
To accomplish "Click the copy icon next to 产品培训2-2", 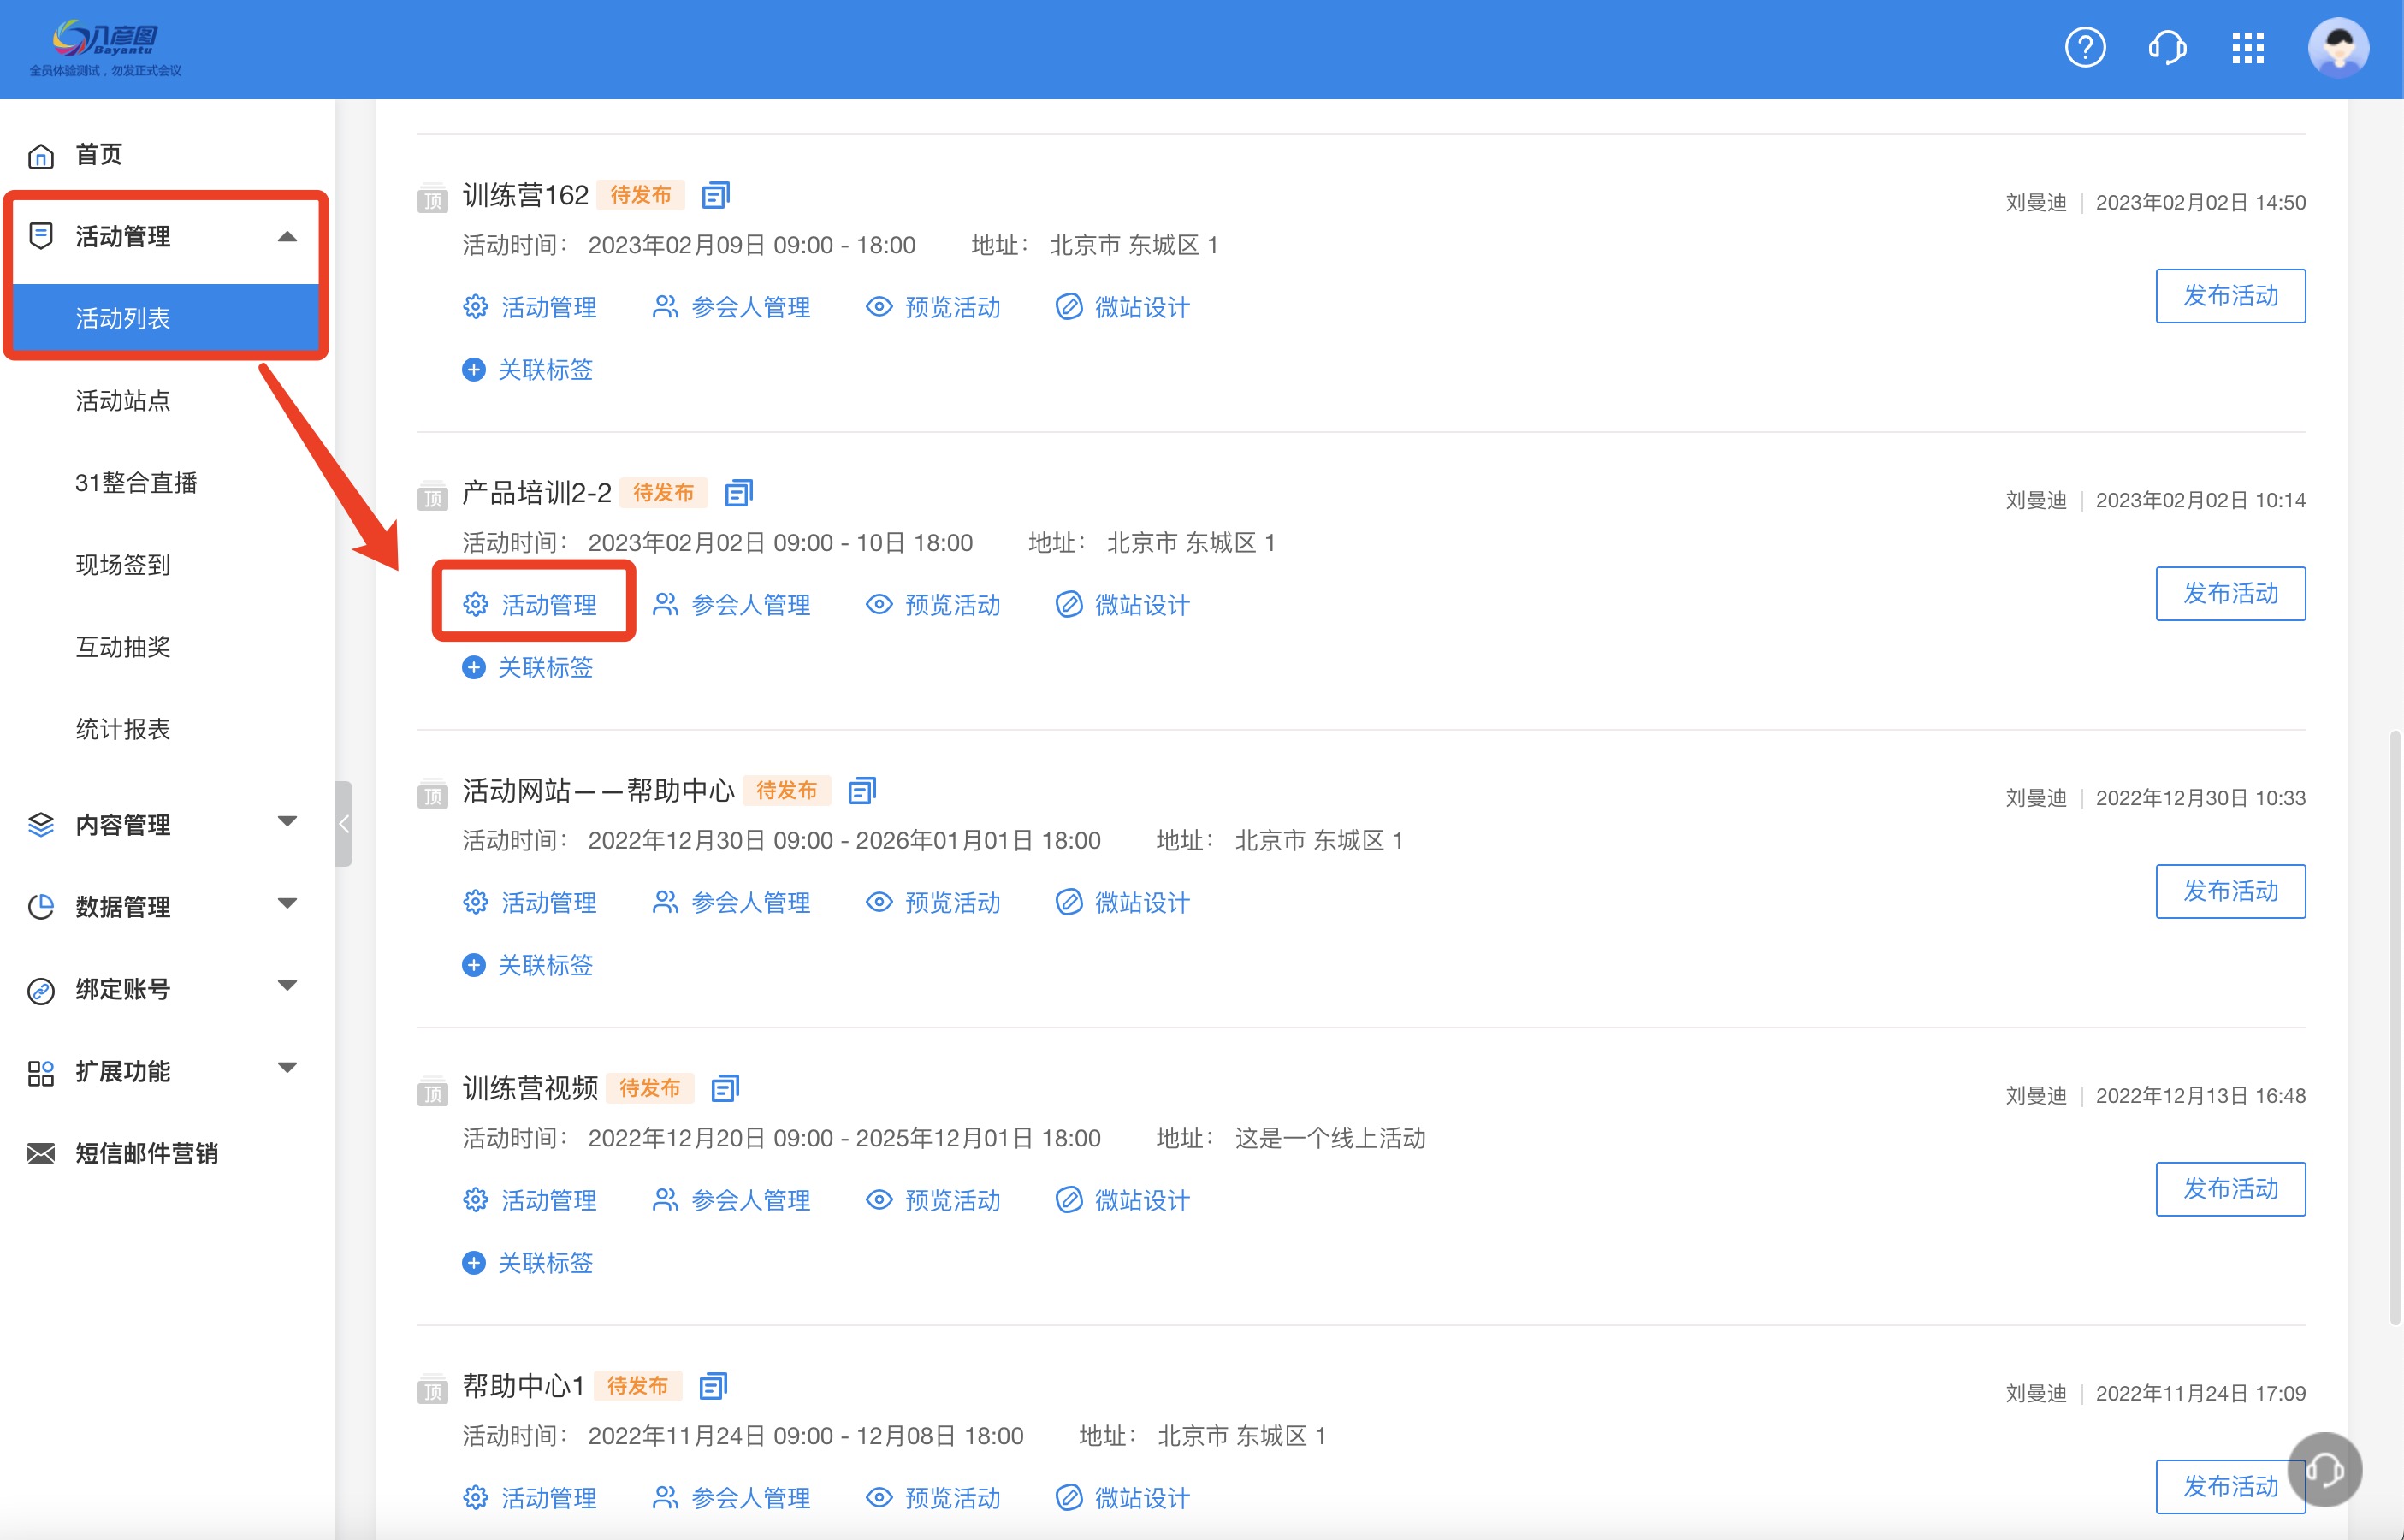I will click(x=738, y=492).
